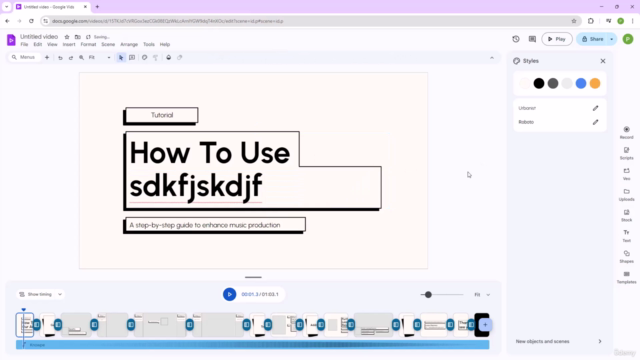This screenshot has height=360, width=640.
Task: Open the Edit menu
Action: (38, 44)
